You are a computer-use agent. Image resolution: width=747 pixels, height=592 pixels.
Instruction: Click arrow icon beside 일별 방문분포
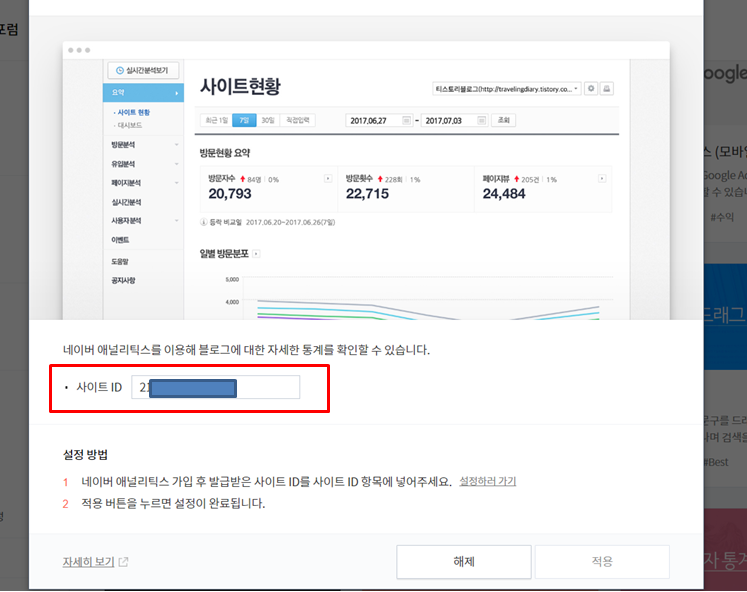(256, 254)
